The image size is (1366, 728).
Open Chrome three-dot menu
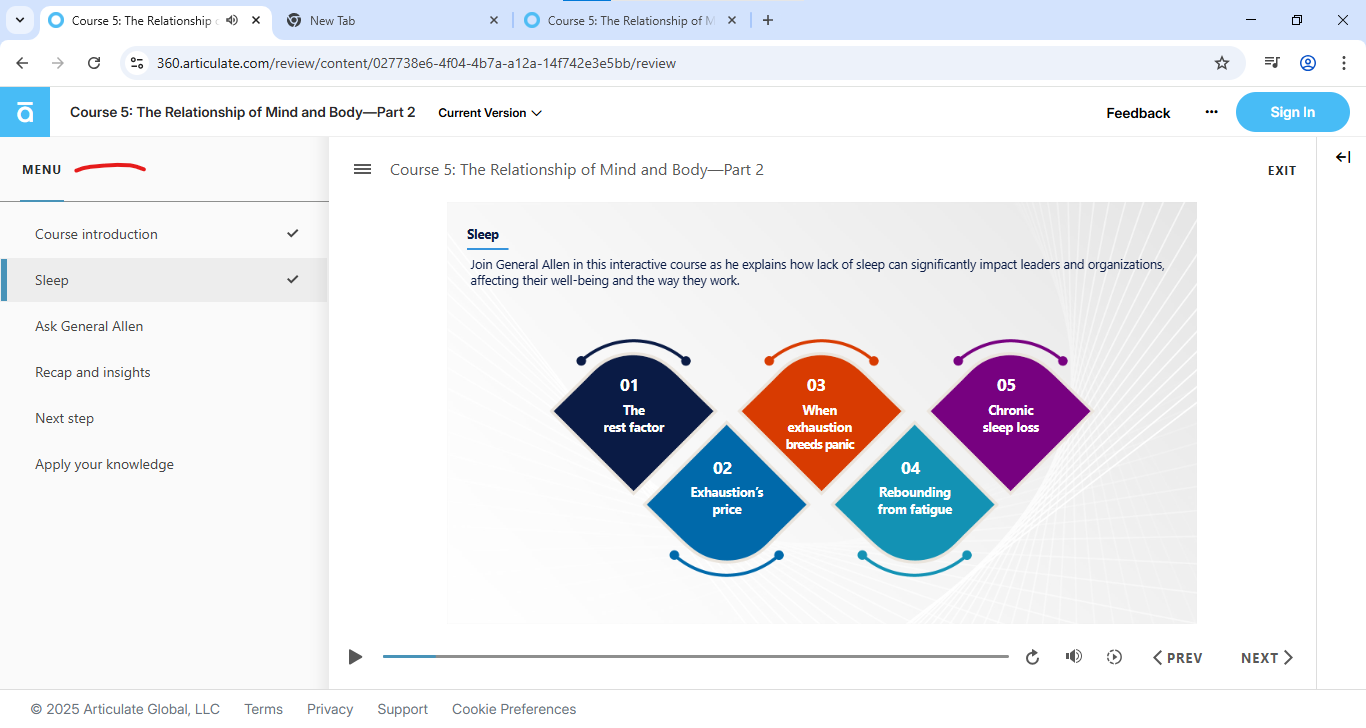[x=1343, y=63]
